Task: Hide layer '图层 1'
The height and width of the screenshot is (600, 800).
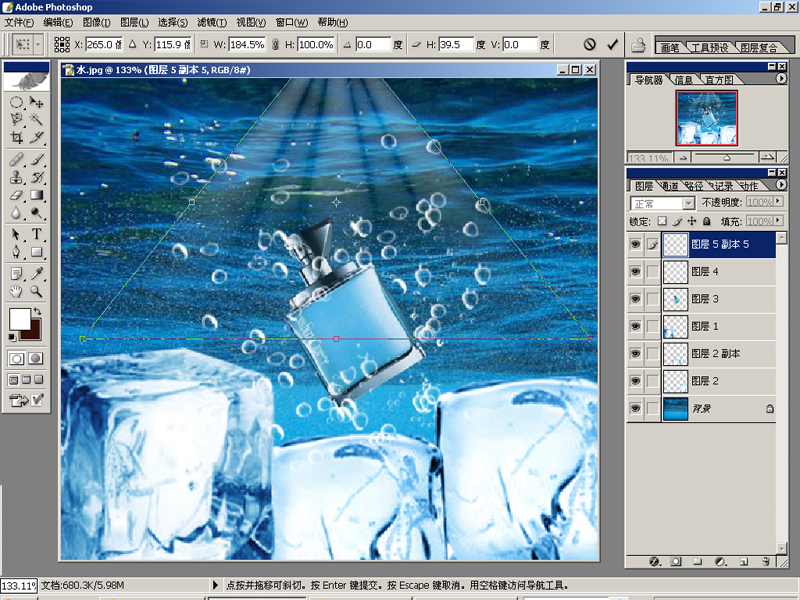Action: coord(635,326)
